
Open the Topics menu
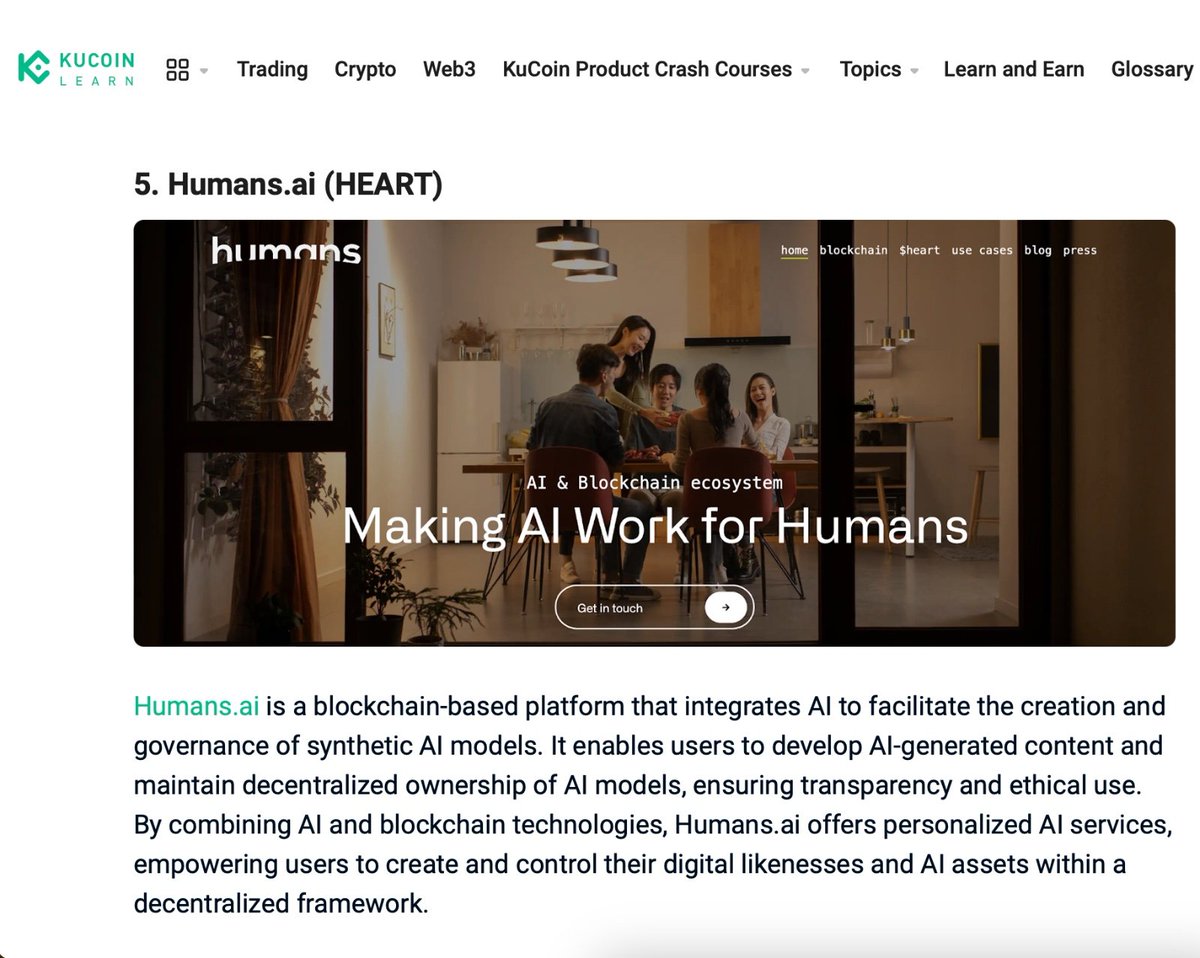[870, 69]
